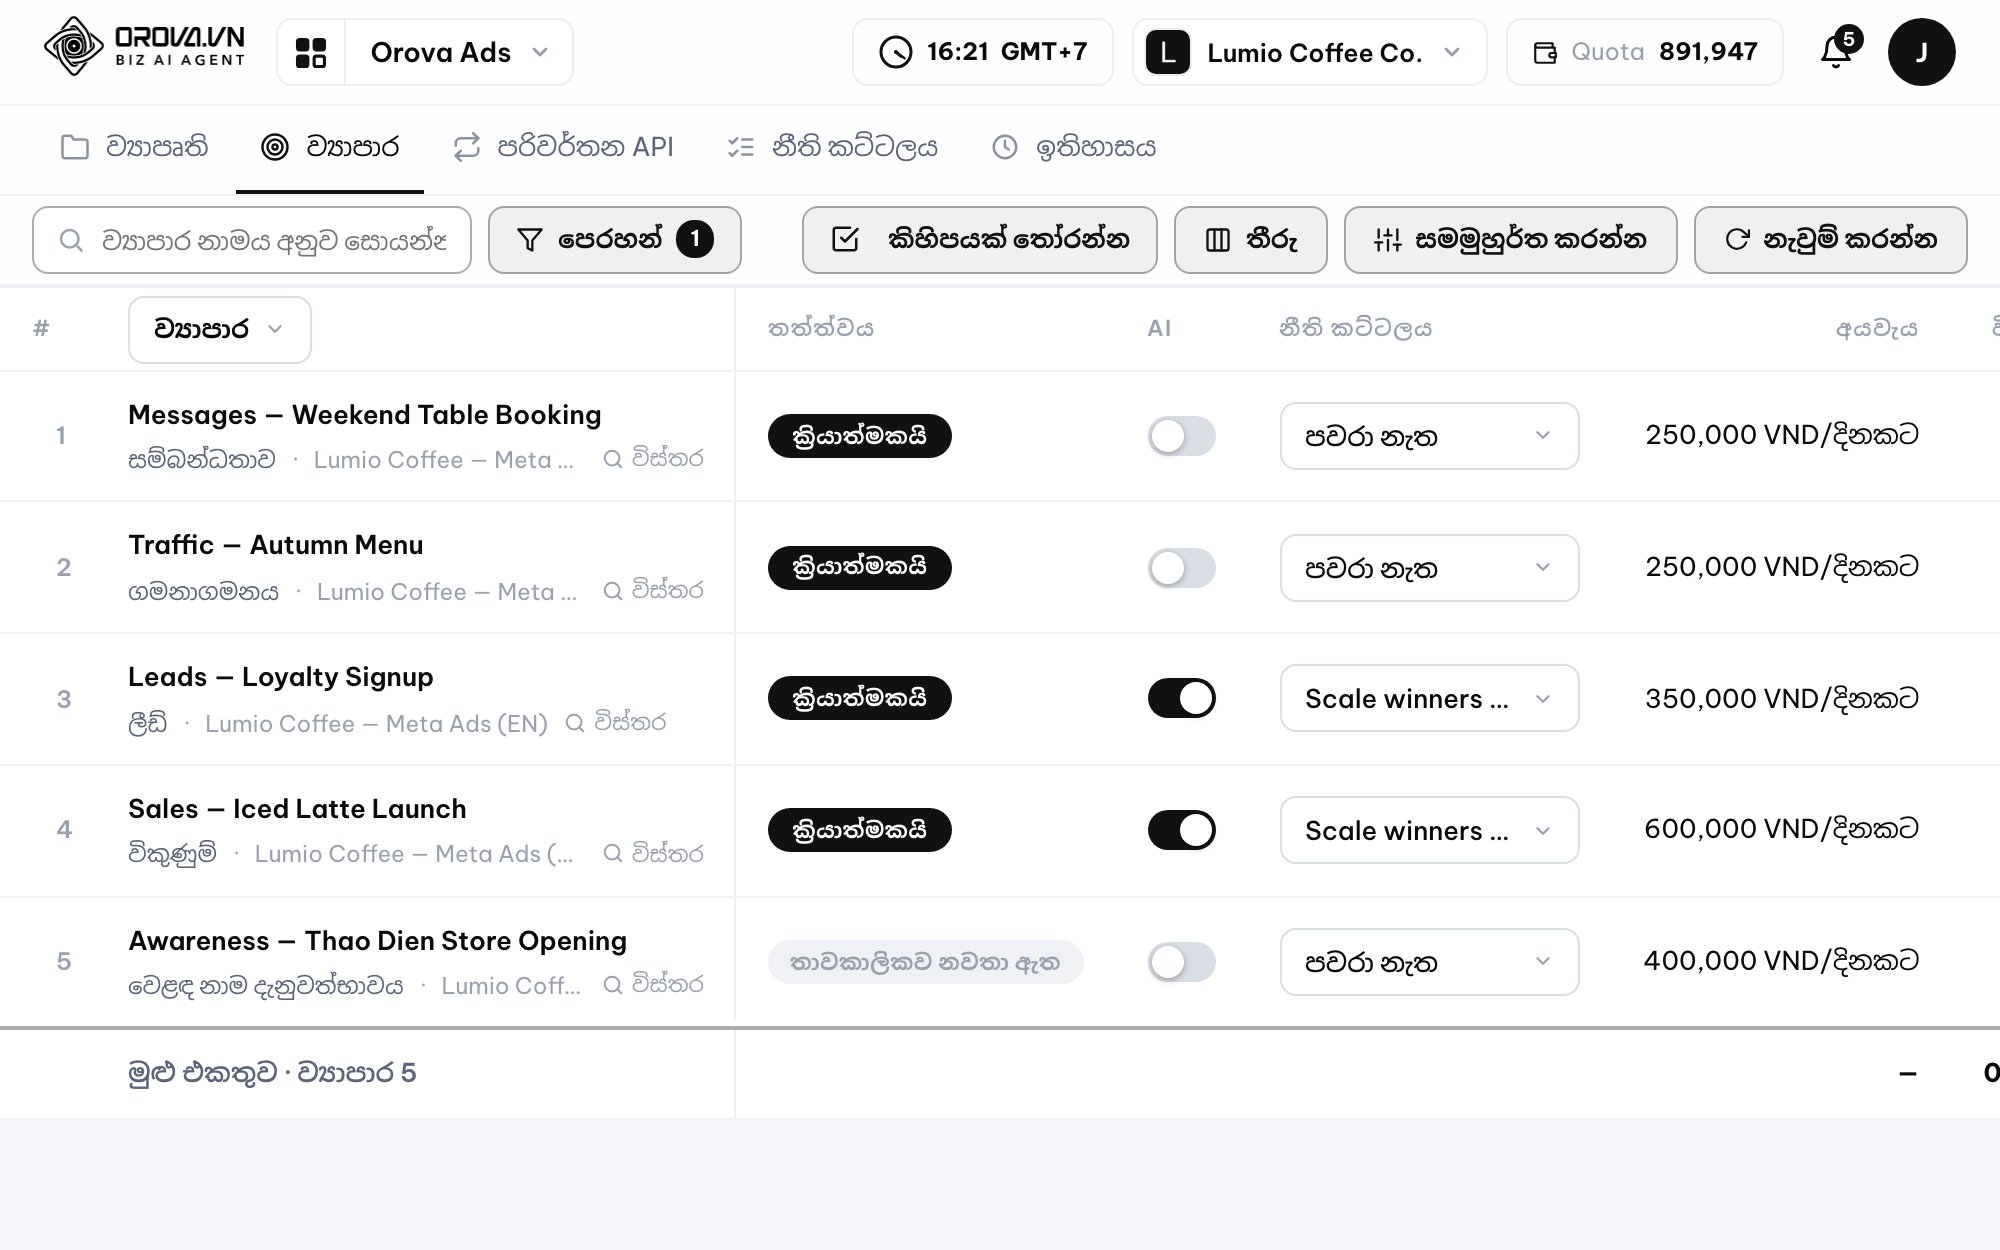Open the notifications bell

tap(1836, 51)
